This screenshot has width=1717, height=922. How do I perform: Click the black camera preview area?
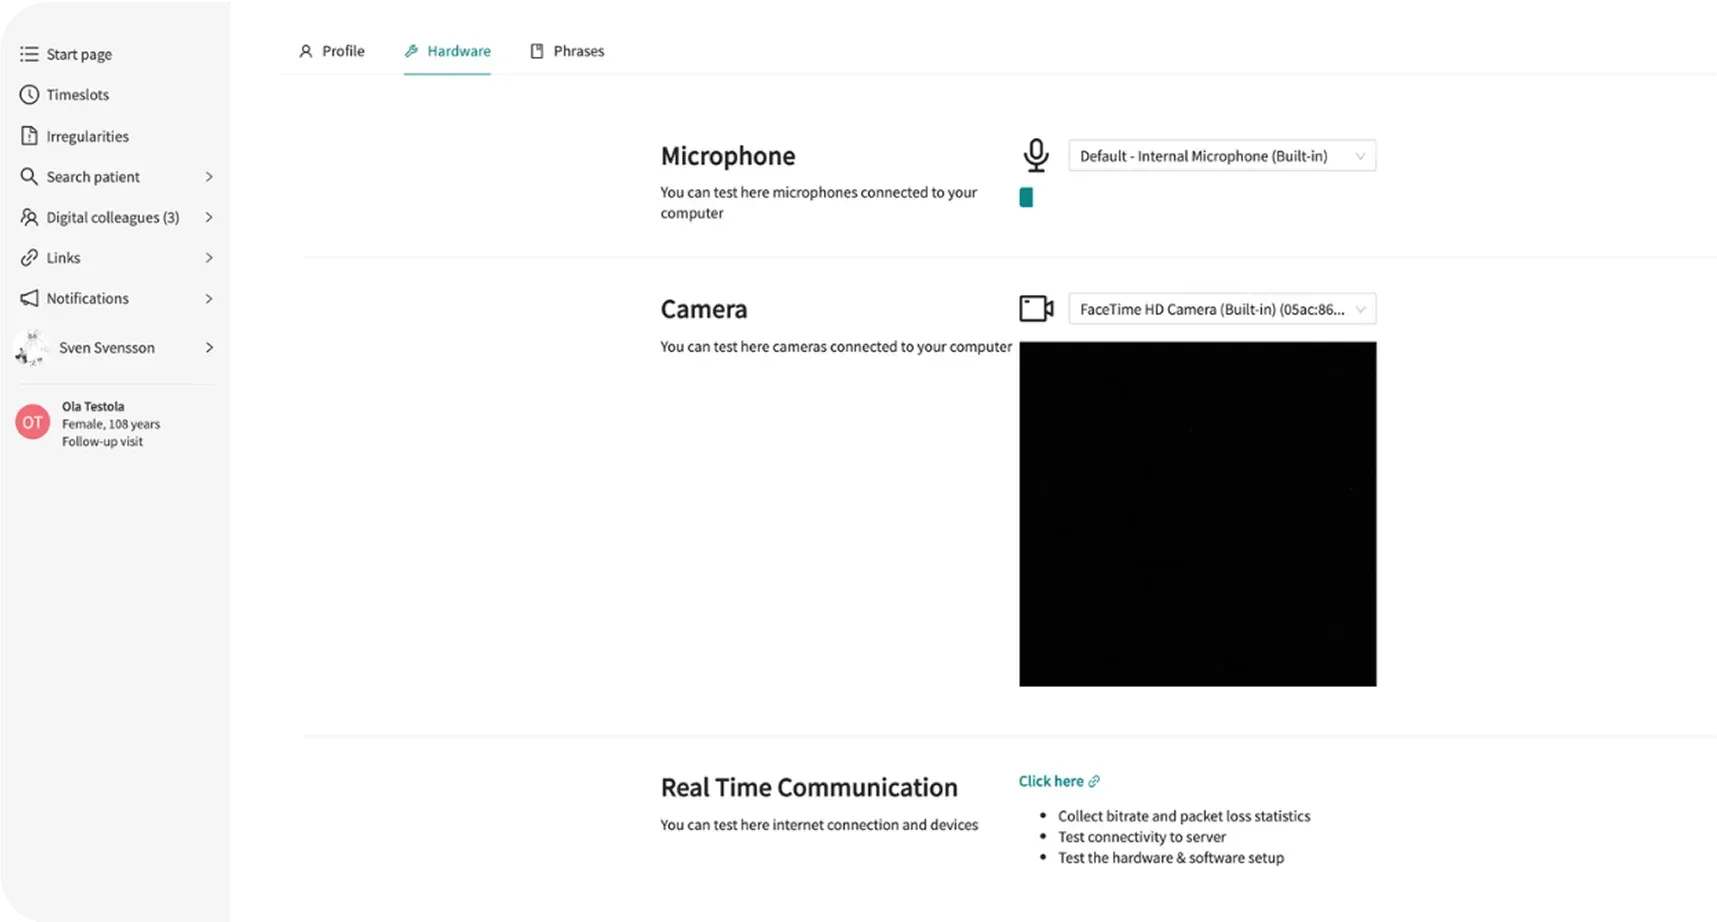pos(1197,514)
